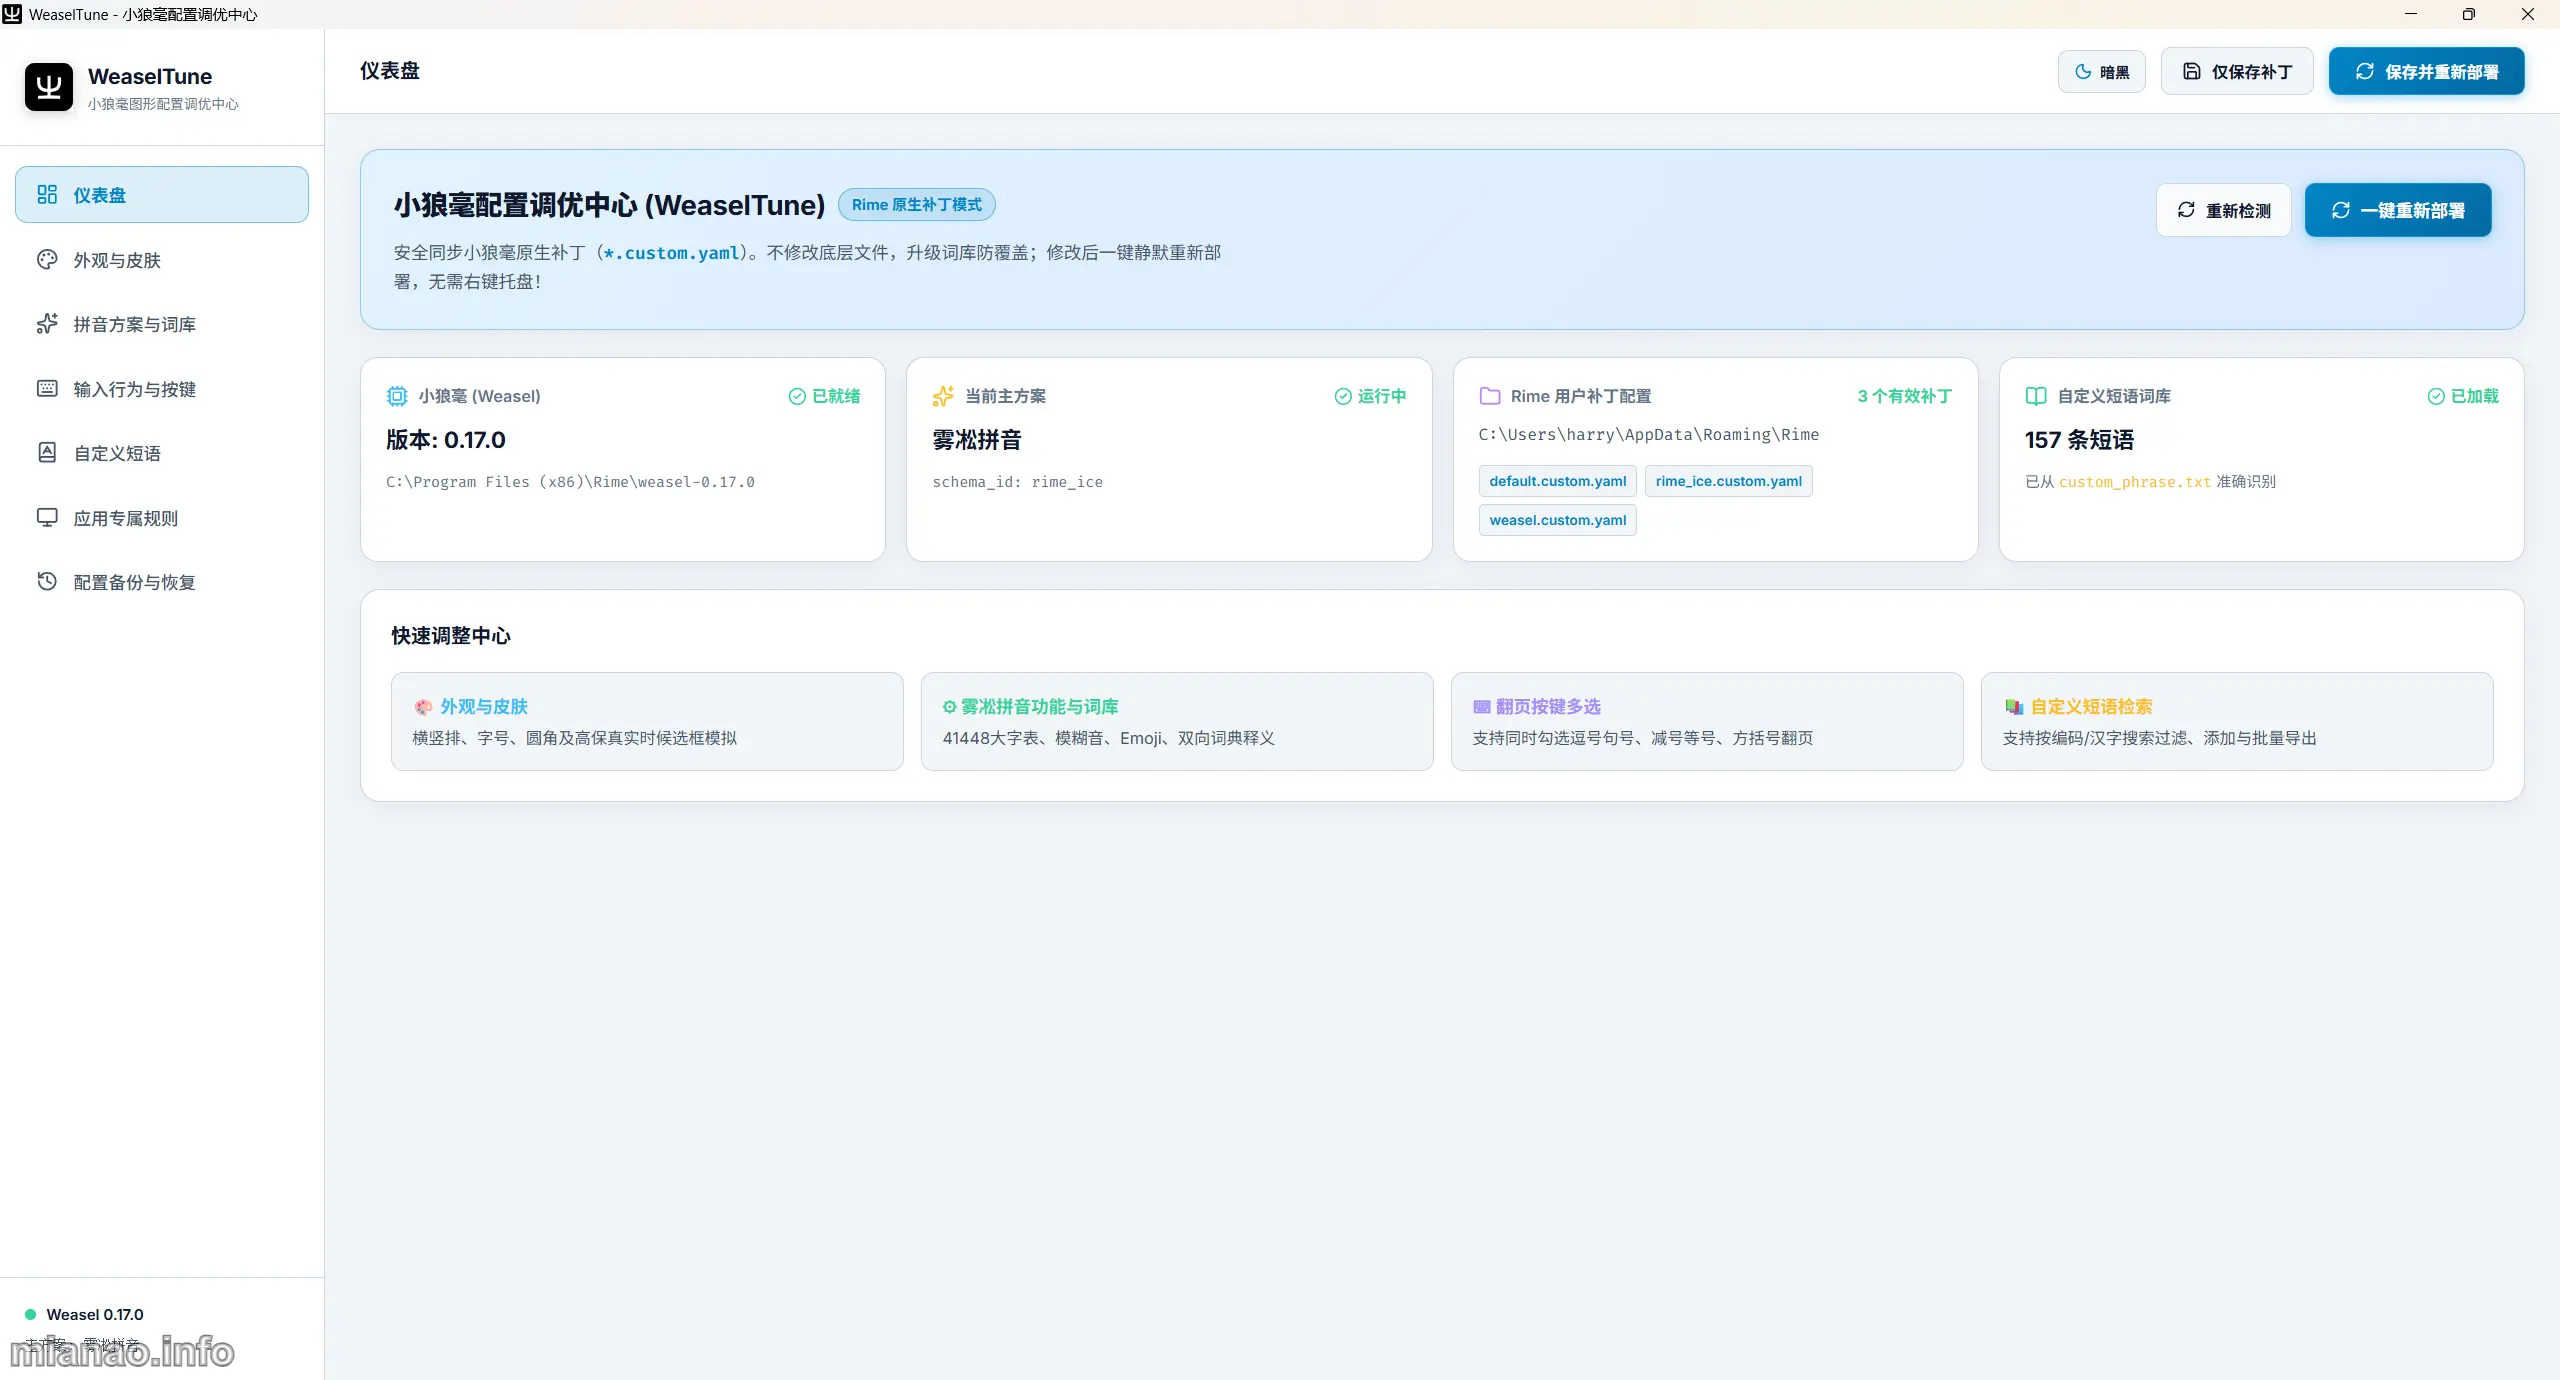2560x1380 pixels.
Task: Click the dashboard grid icon next to 仪表盘
Action: pyautogui.click(x=47, y=194)
